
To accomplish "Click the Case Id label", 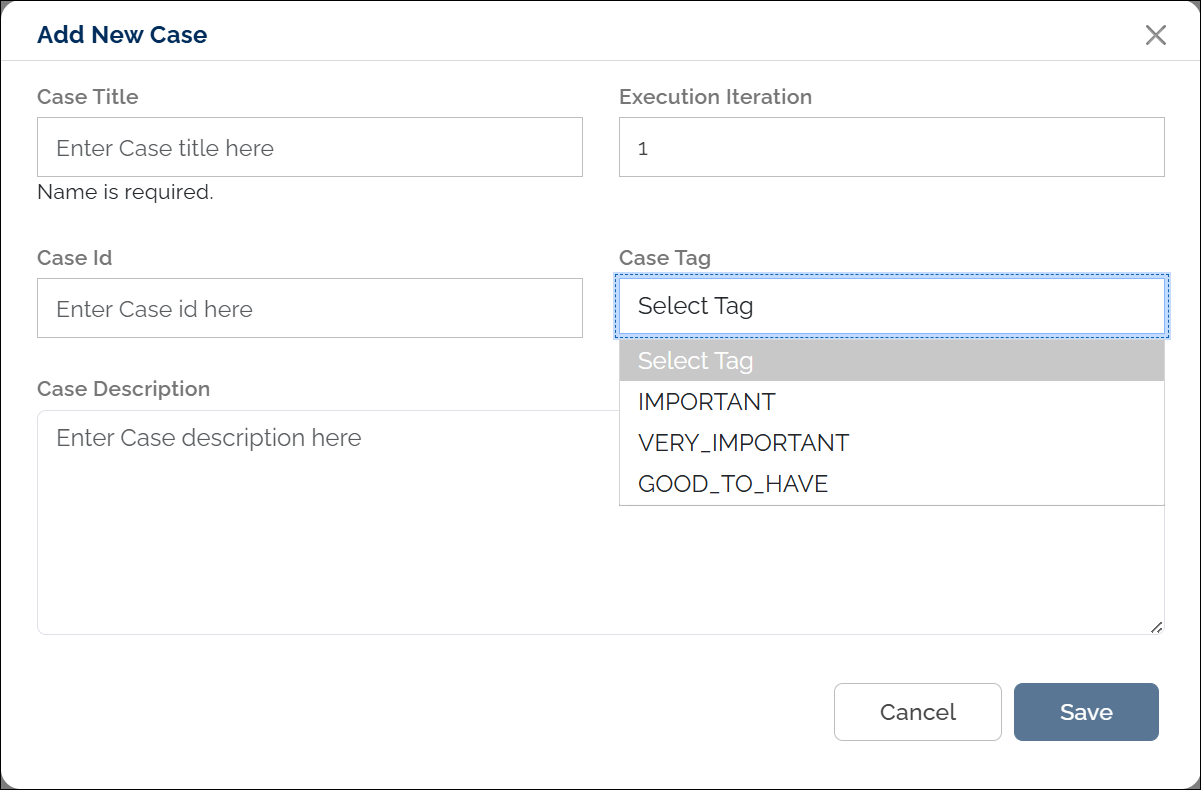I will tap(73, 257).
